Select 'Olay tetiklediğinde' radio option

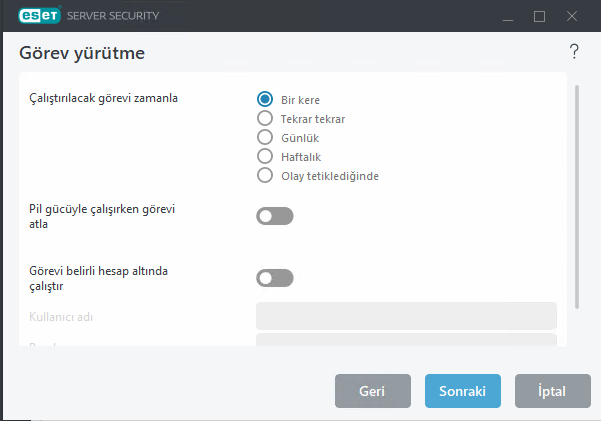[265, 176]
